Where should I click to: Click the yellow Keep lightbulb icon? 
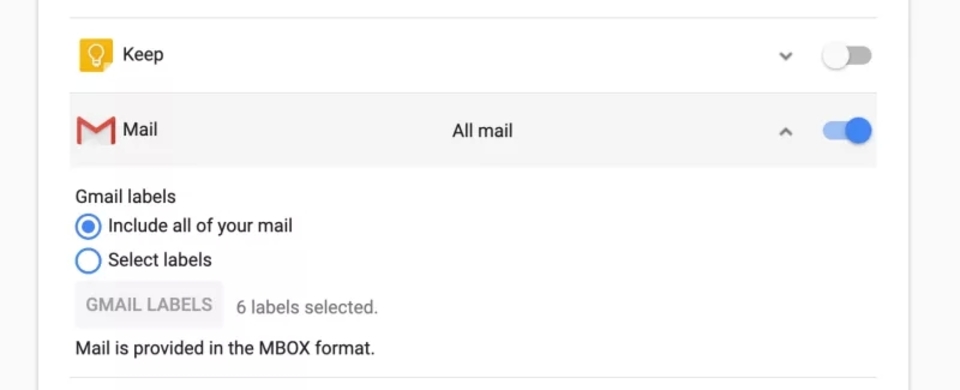(96, 55)
